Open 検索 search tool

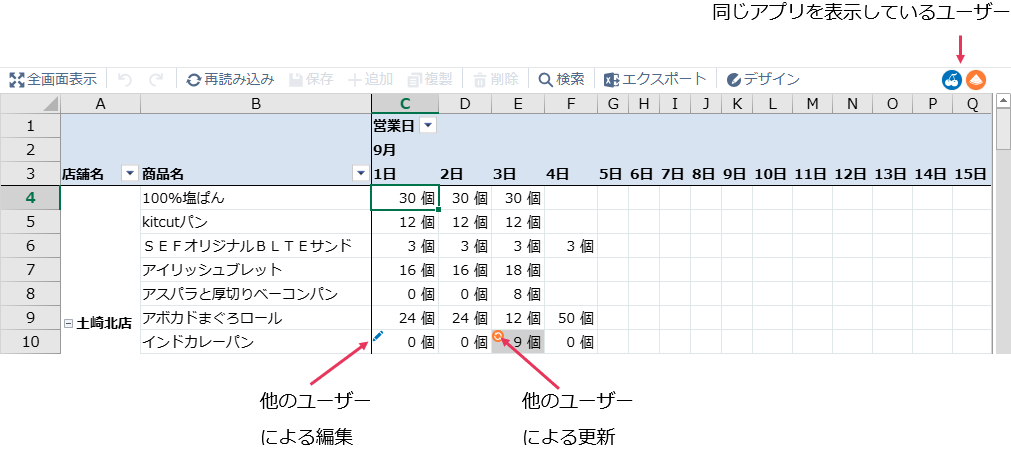561,79
